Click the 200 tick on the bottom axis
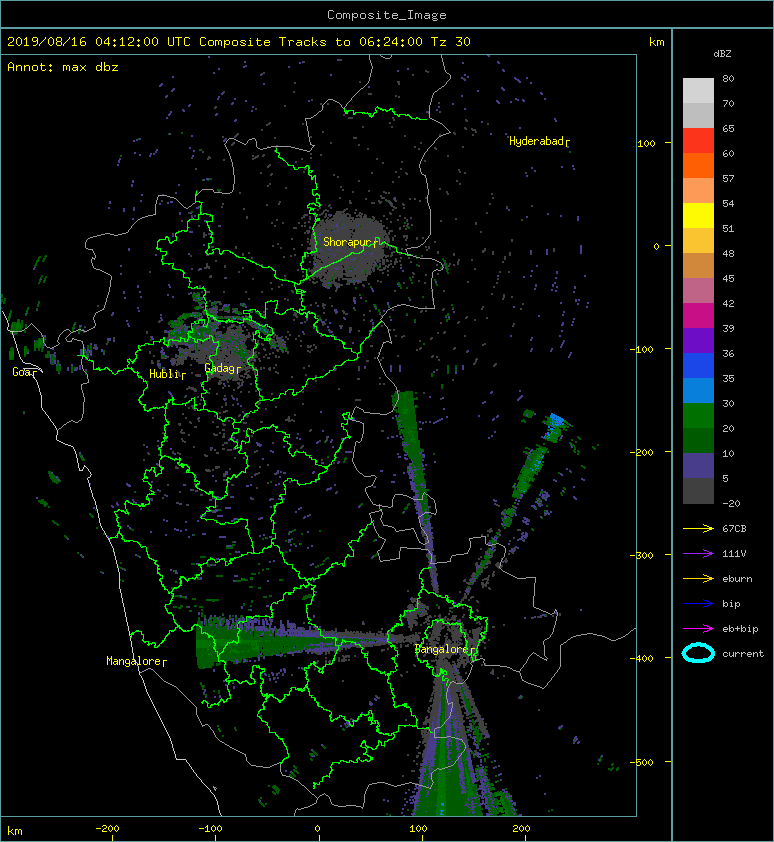This screenshot has width=774, height=842. pos(521,829)
